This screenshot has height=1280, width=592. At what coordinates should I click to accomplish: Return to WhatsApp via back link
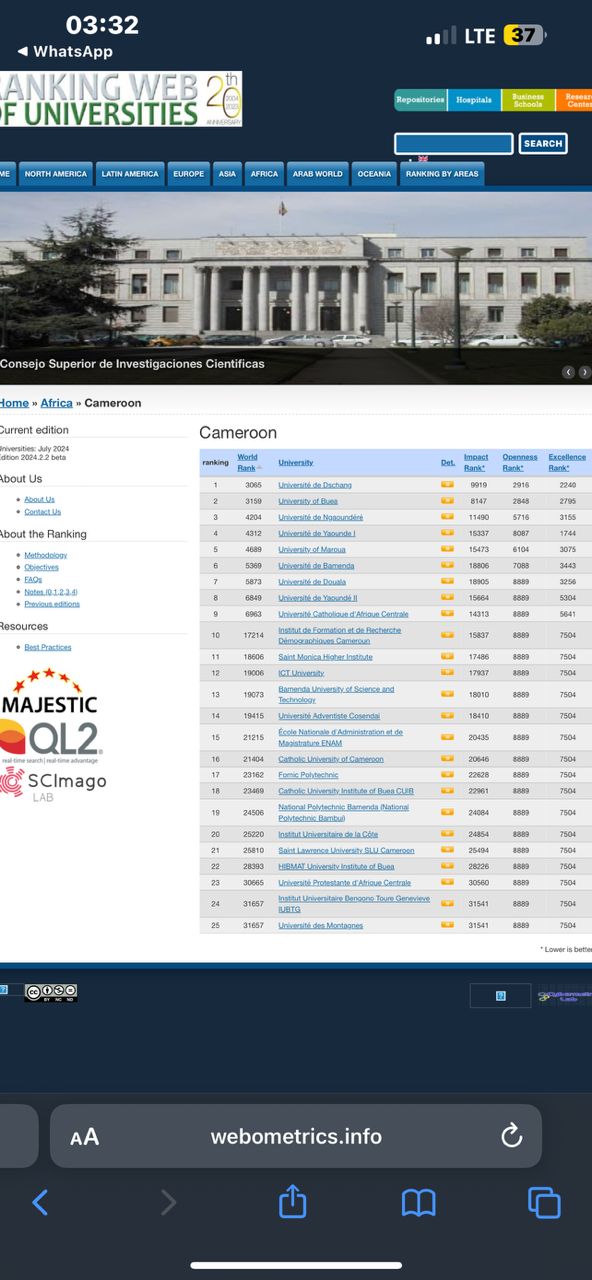pos(65,51)
